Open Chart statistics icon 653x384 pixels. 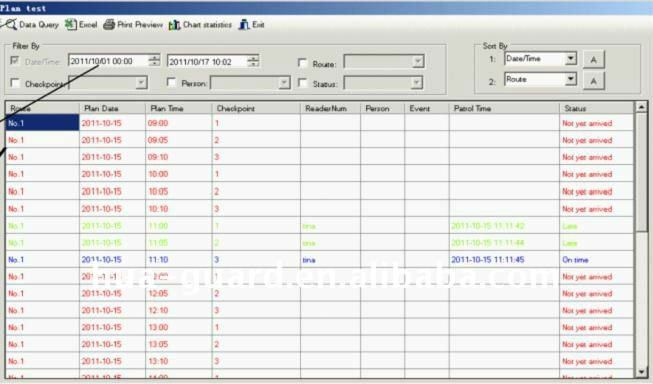click(174, 25)
